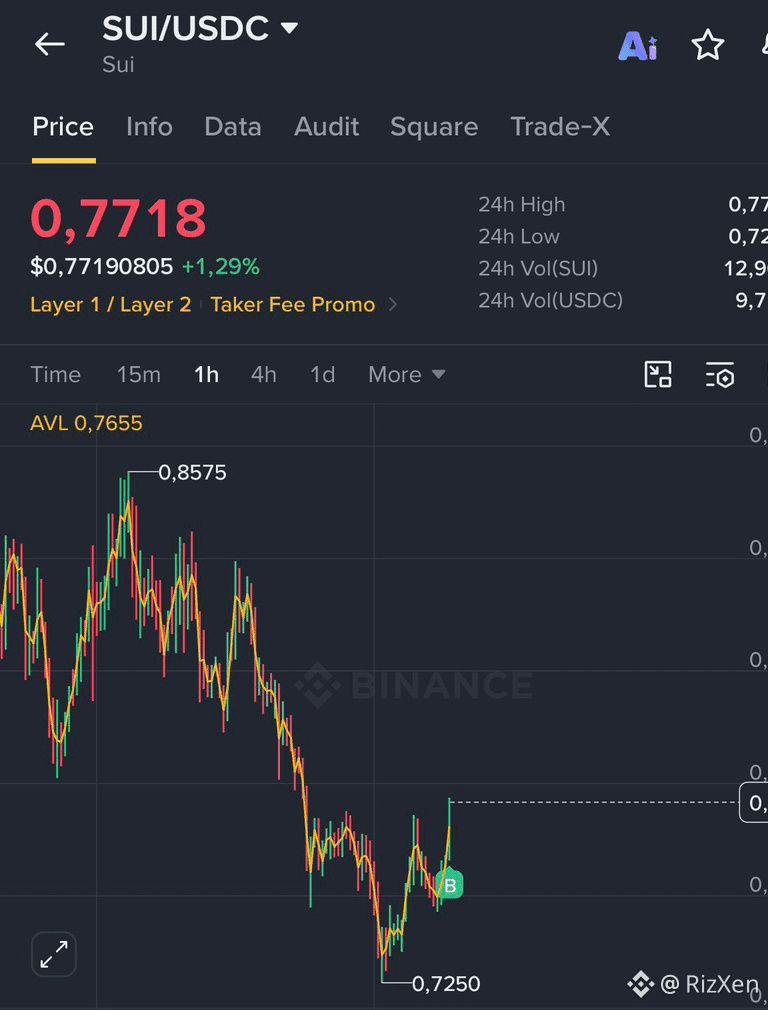The width and height of the screenshot is (768, 1010).
Task: Click the AVL 0,7655 label
Action: [x=86, y=423]
